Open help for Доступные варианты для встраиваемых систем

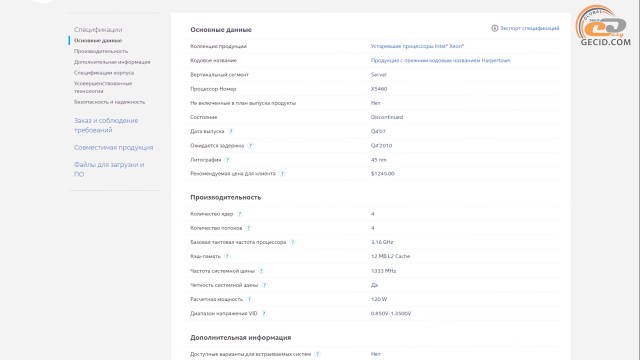pos(318,354)
